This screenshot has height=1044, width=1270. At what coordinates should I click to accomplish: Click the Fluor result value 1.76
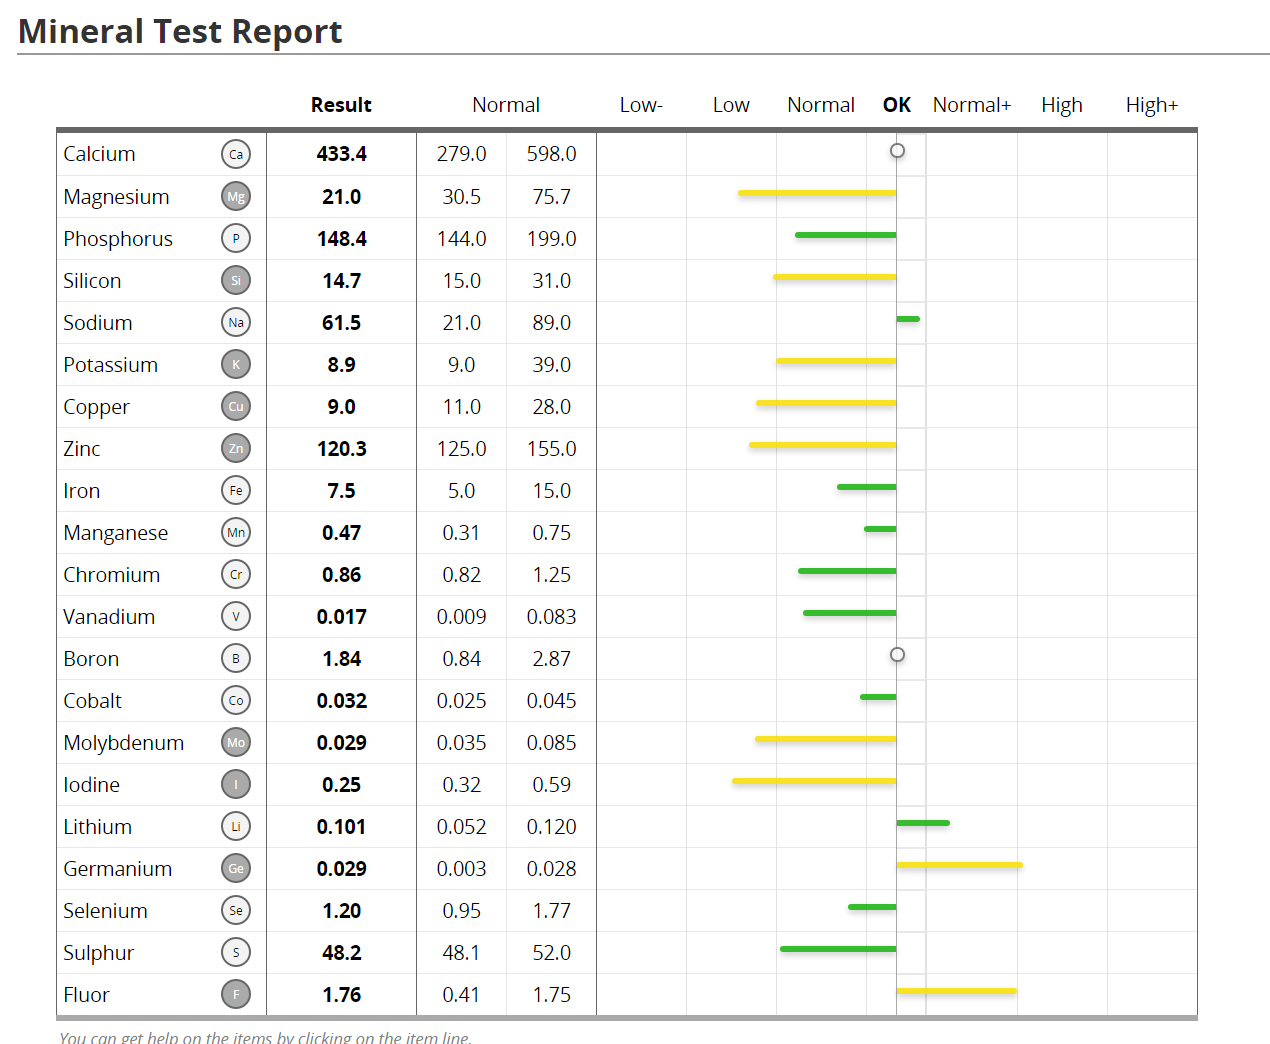click(341, 995)
